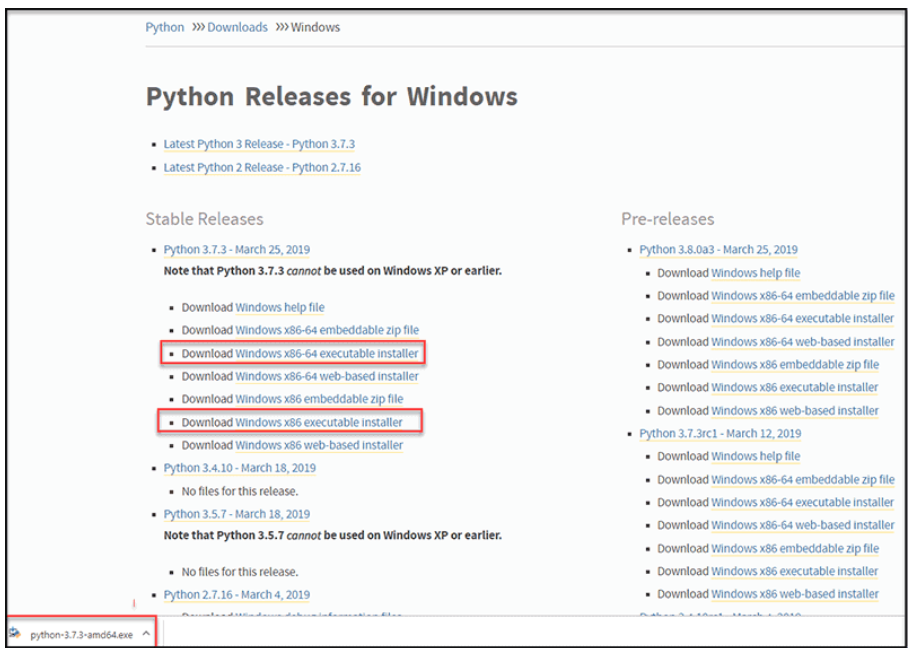Open the Python 3.4.10 - March 18, 2019 release
The height and width of the screenshot is (656, 918).
[x=239, y=467]
